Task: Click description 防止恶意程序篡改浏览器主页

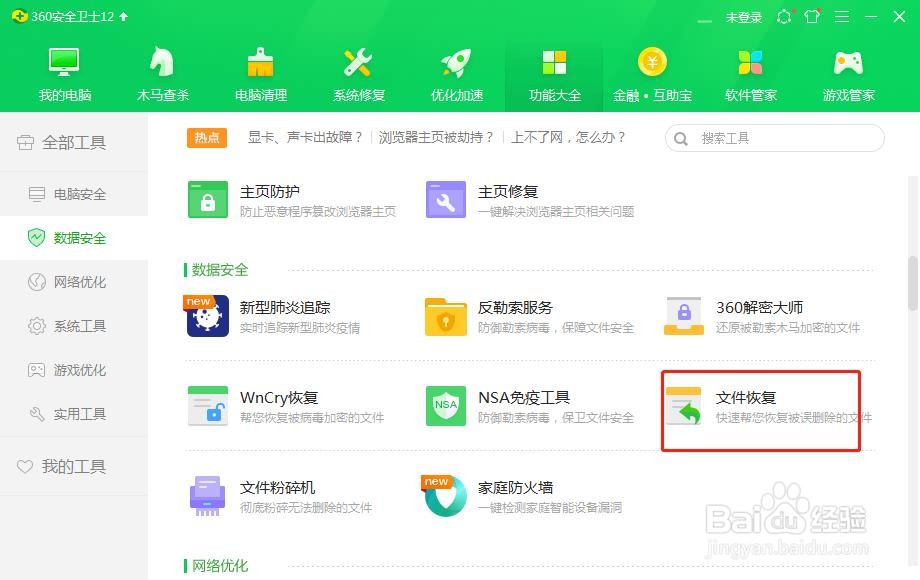Action: coord(318,211)
